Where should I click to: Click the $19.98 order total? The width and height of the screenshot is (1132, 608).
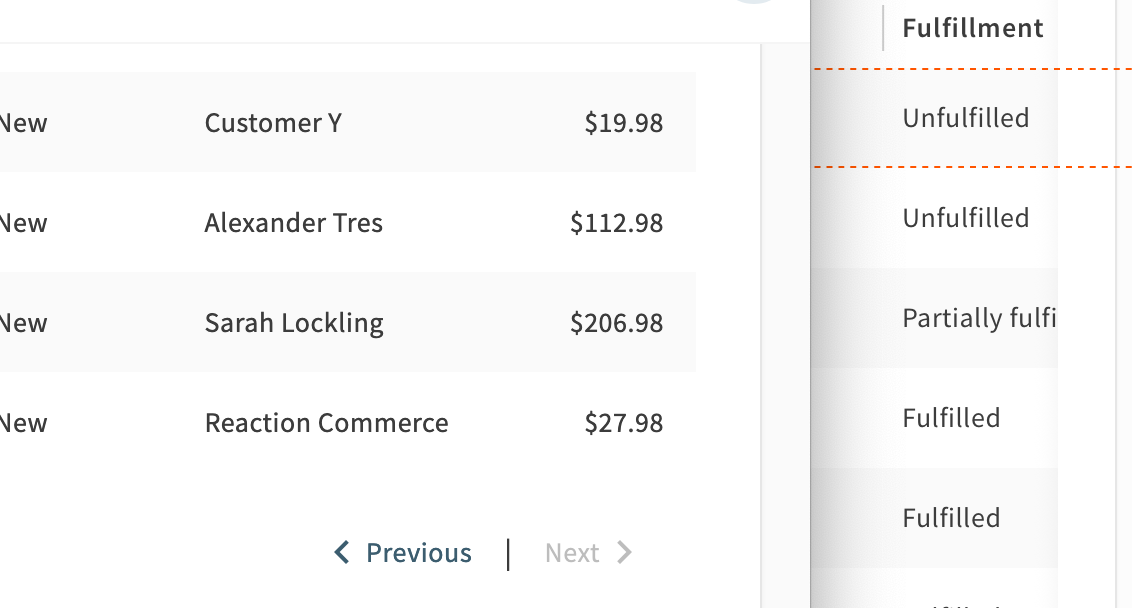click(x=622, y=122)
